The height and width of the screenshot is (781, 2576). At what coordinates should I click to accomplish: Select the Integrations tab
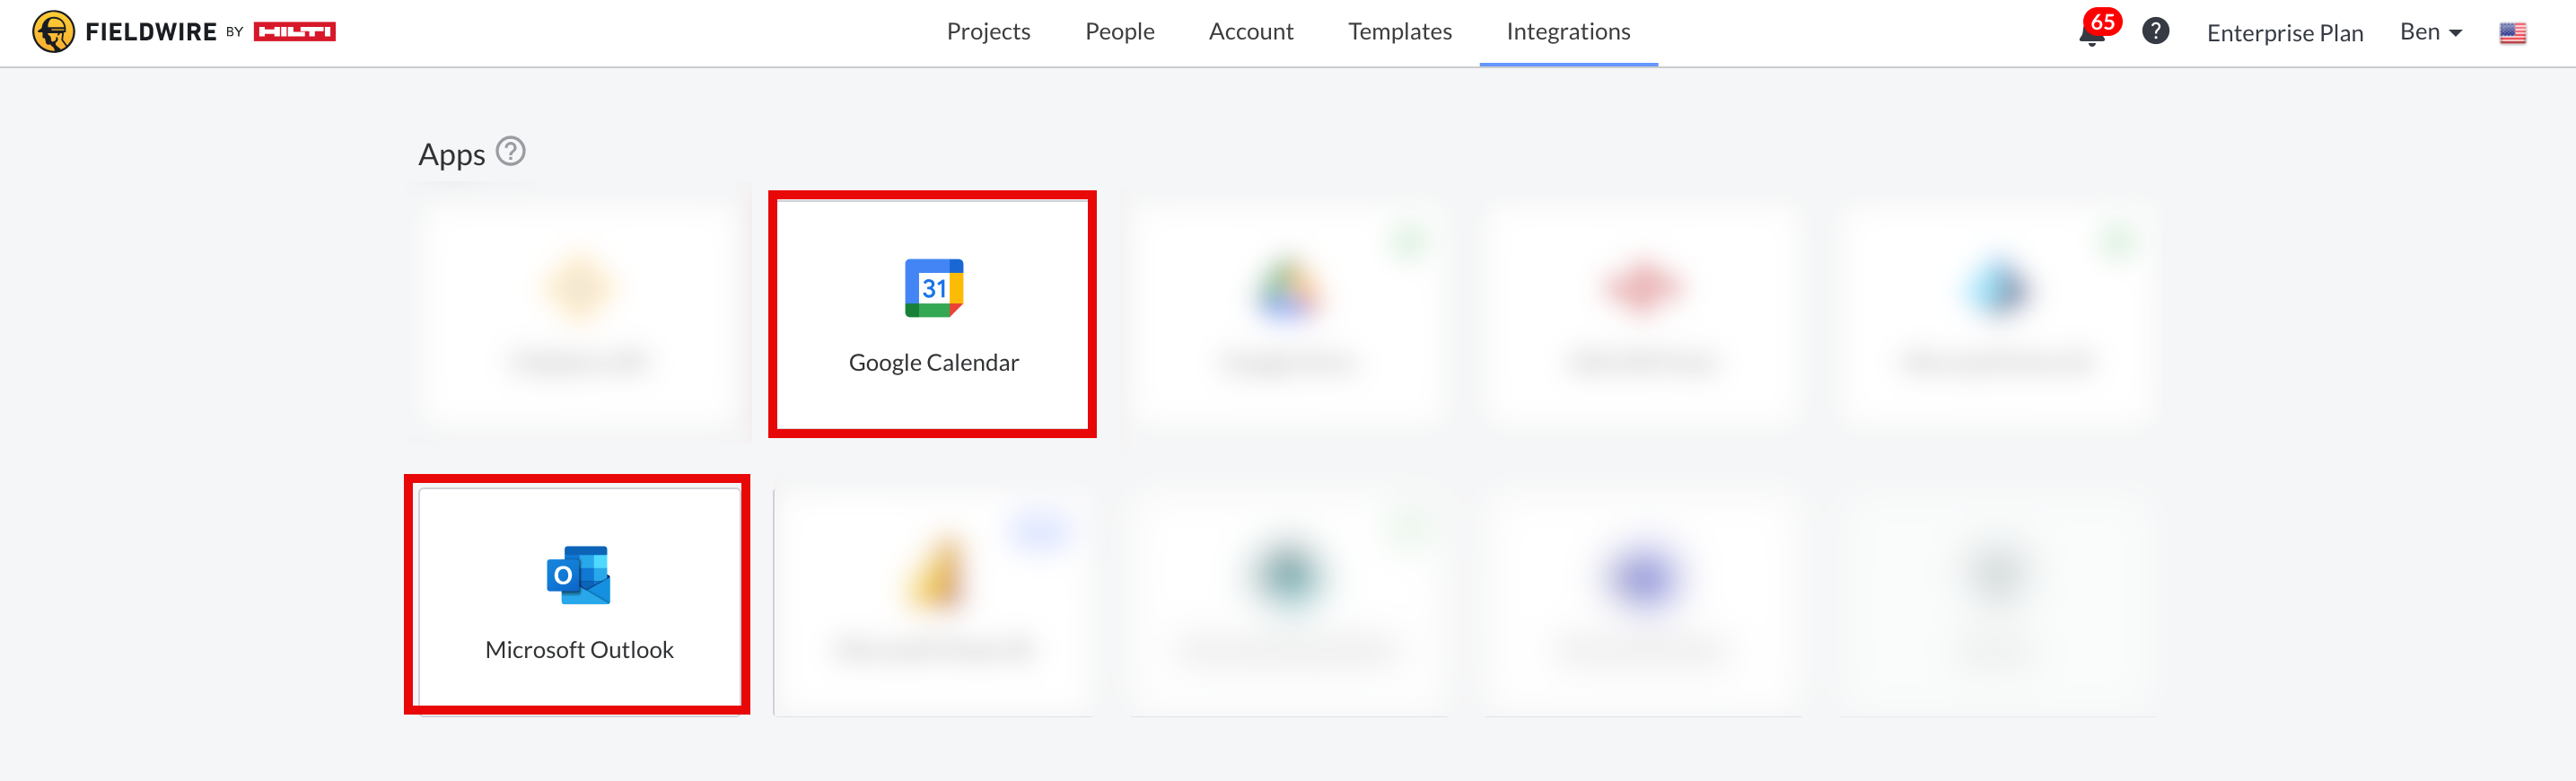[x=1567, y=32]
